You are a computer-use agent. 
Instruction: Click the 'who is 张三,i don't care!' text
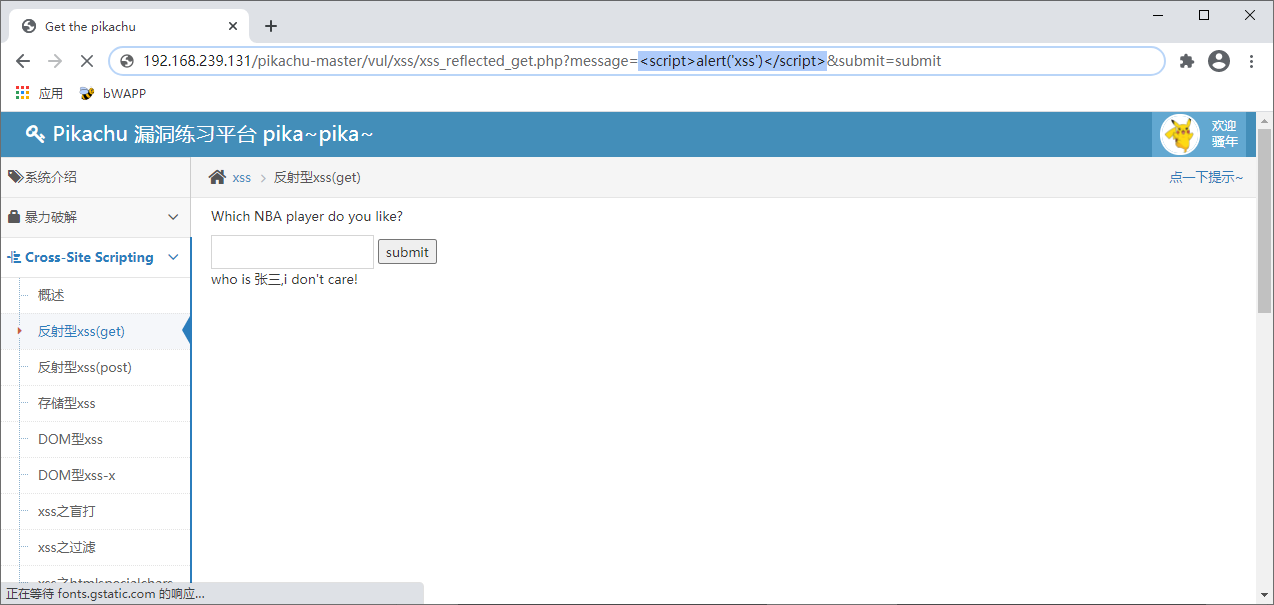[x=284, y=279]
